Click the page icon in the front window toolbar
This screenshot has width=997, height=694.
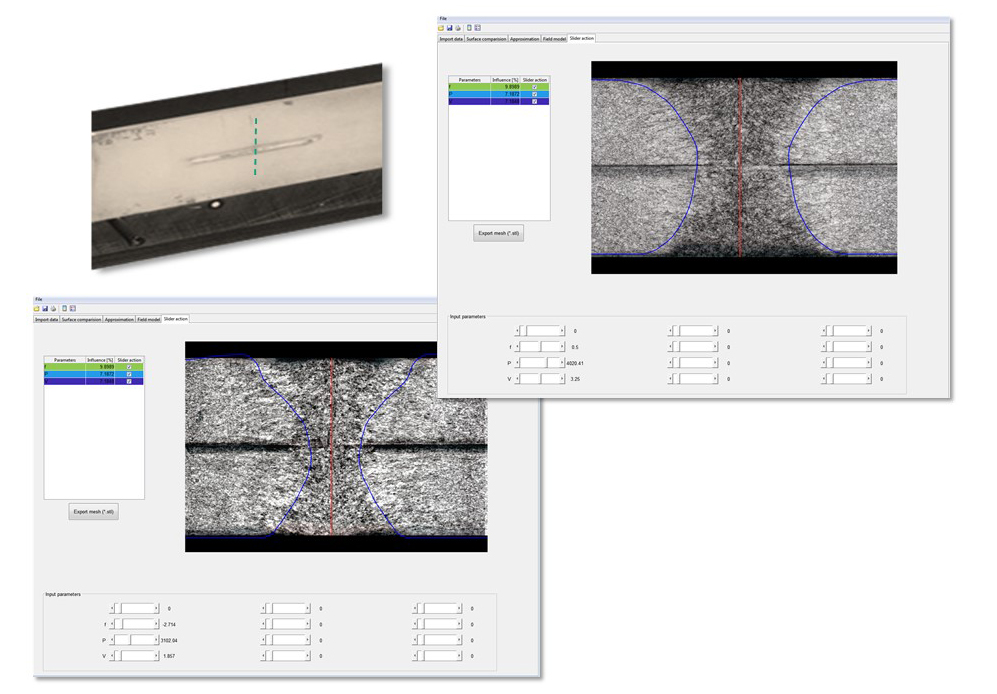469,28
